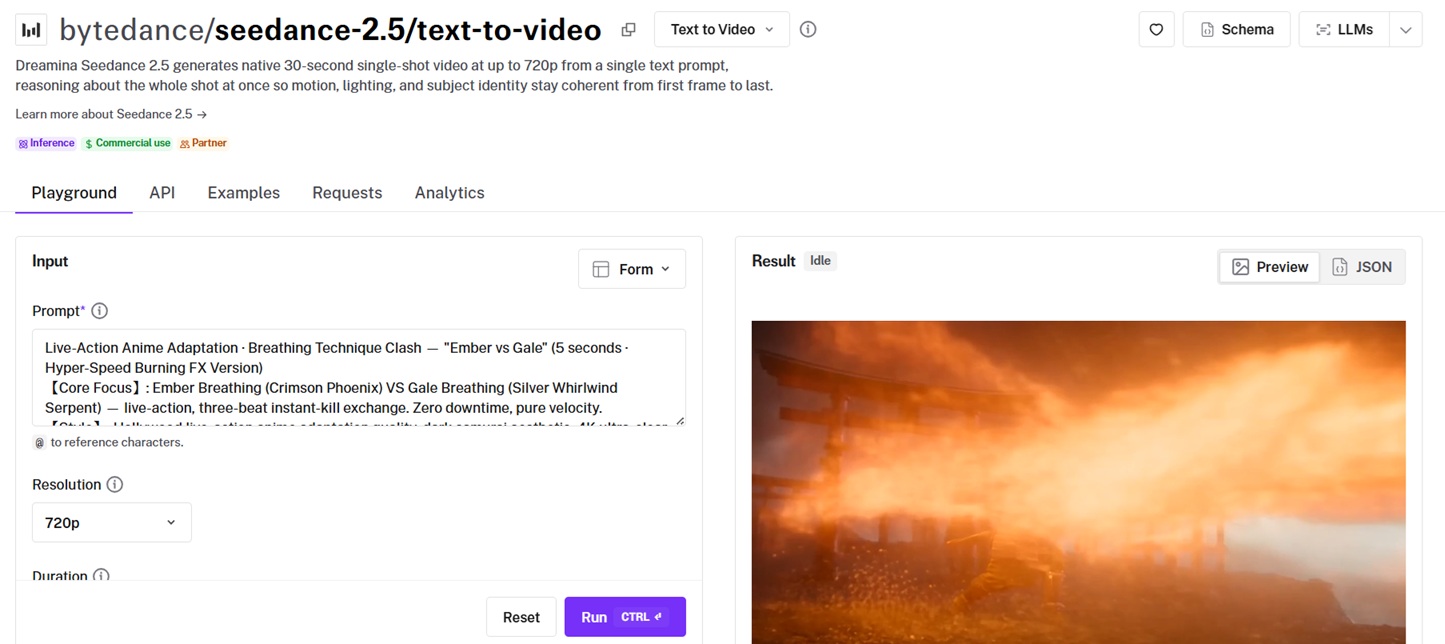Click the Idle status badge
The height and width of the screenshot is (644, 1445).
[x=820, y=261]
